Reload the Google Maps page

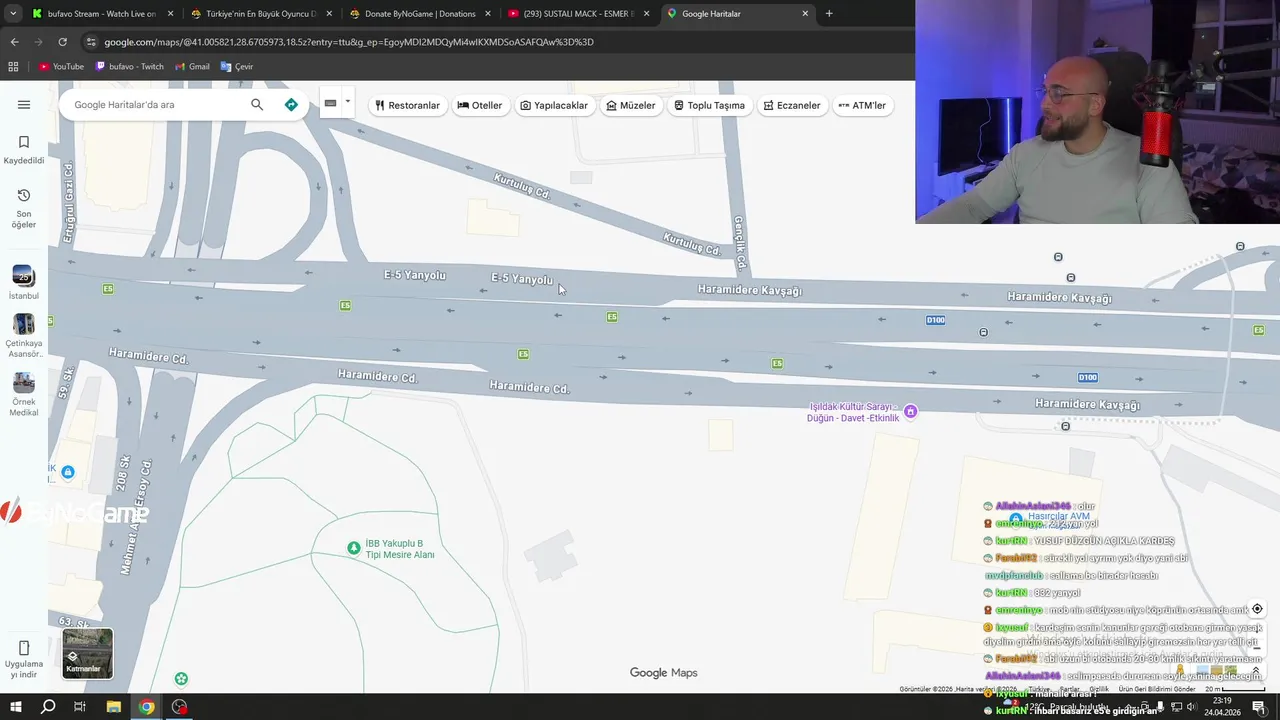pyautogui.click(x=62, y=42)
